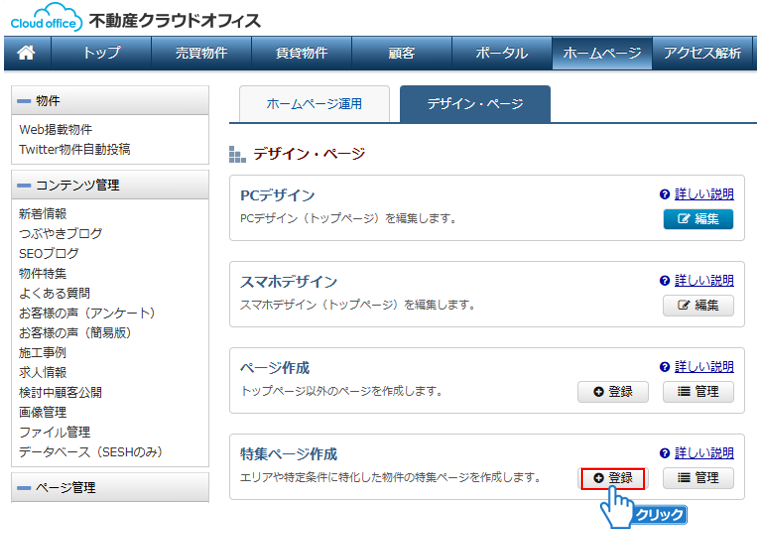Click the home icon in navigation bar
This screenshot has width=757, height=534.
click(x=27, y=53)
